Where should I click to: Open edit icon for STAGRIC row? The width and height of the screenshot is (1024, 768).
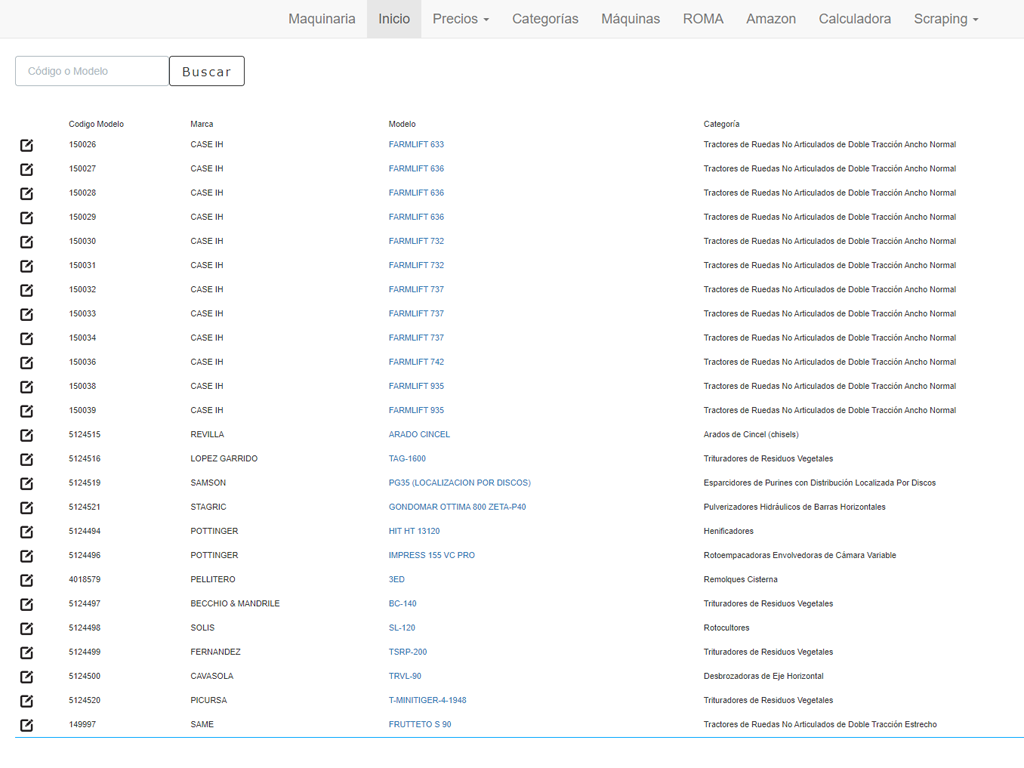[x=26, y=507]
